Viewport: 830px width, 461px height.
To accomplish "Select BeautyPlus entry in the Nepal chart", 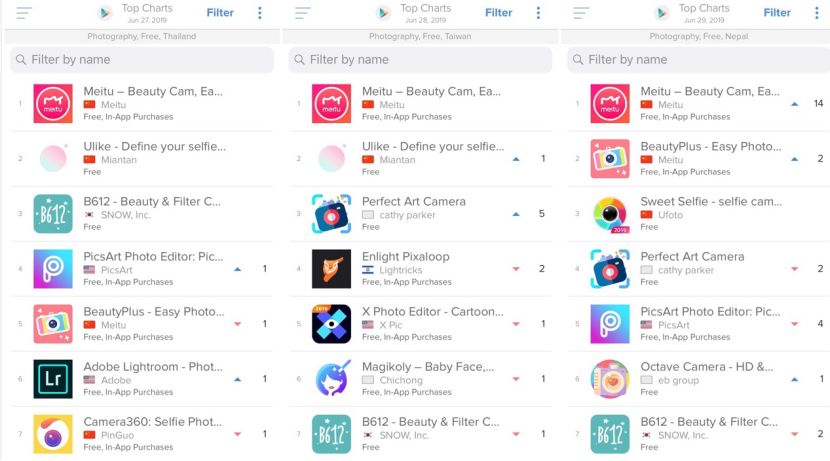I will 699,159.
